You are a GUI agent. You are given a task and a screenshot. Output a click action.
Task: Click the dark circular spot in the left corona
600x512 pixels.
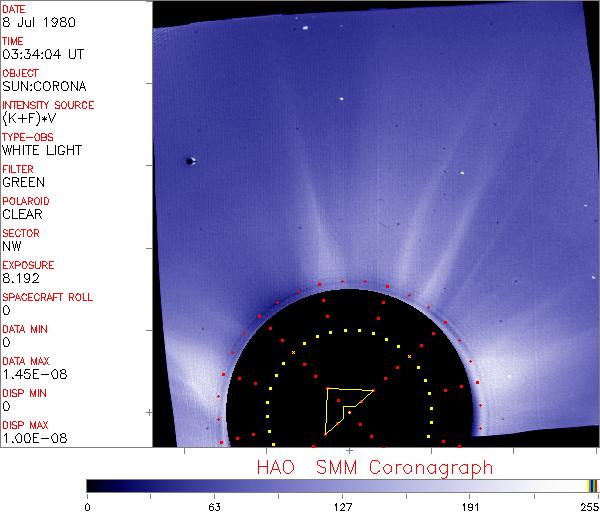190,161
